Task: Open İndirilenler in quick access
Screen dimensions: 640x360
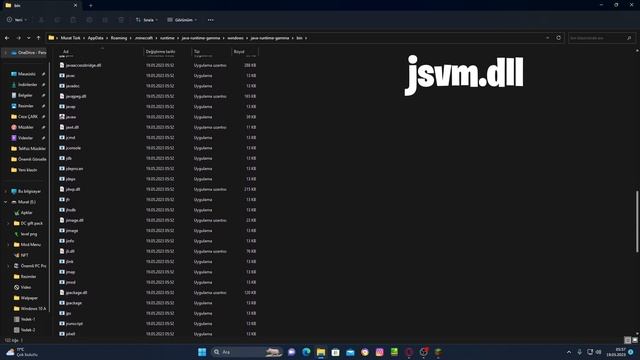Action: click(x=27, y=84)
